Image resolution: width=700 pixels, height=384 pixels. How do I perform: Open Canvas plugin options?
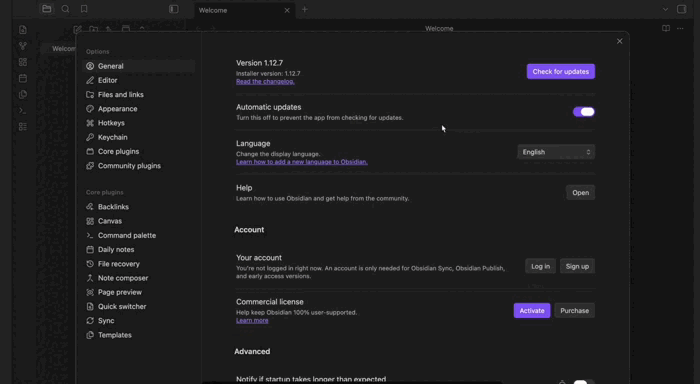click(x=138, y=221)
